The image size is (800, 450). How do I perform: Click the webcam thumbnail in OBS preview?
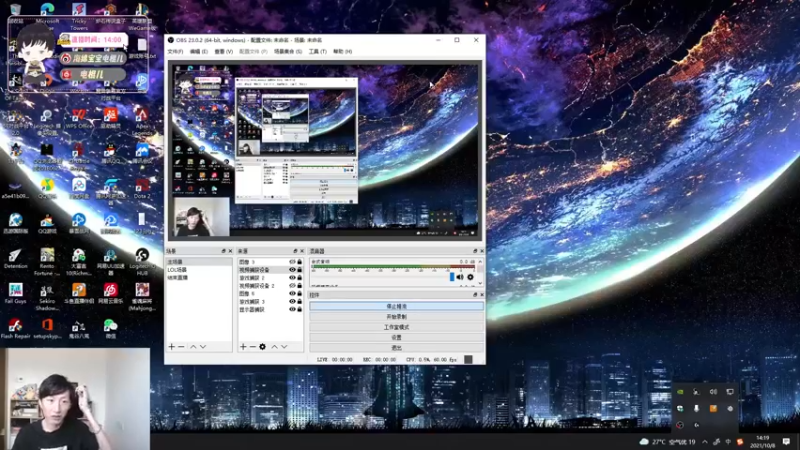coord(202,217)
